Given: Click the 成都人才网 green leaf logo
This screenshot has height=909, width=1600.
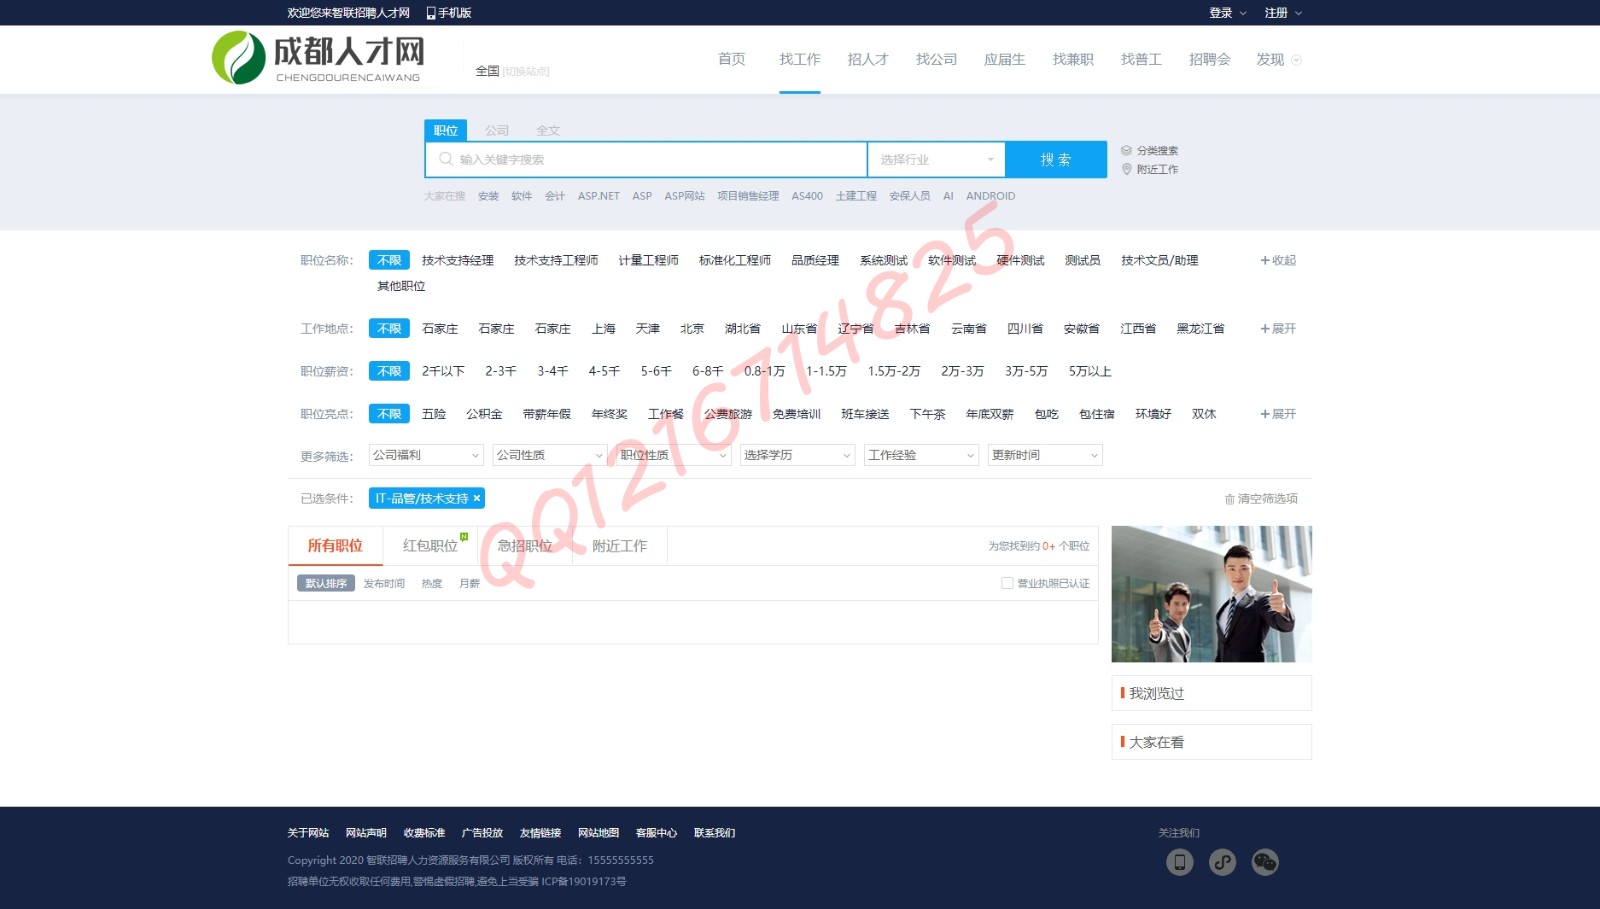Looking at the screenshot, I should [x=238, y=58].
